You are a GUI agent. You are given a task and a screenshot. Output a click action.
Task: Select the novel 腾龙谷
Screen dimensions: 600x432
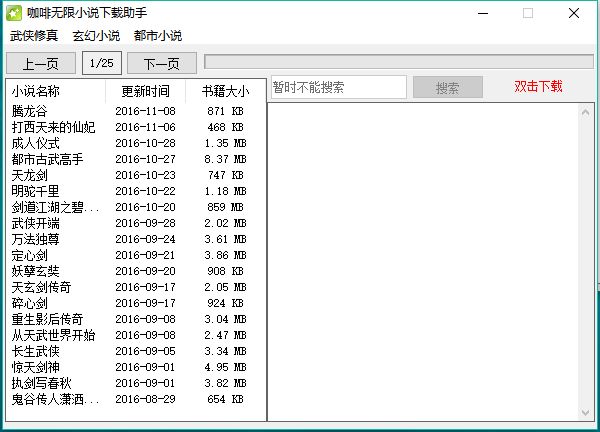click(x=29, y=111)
